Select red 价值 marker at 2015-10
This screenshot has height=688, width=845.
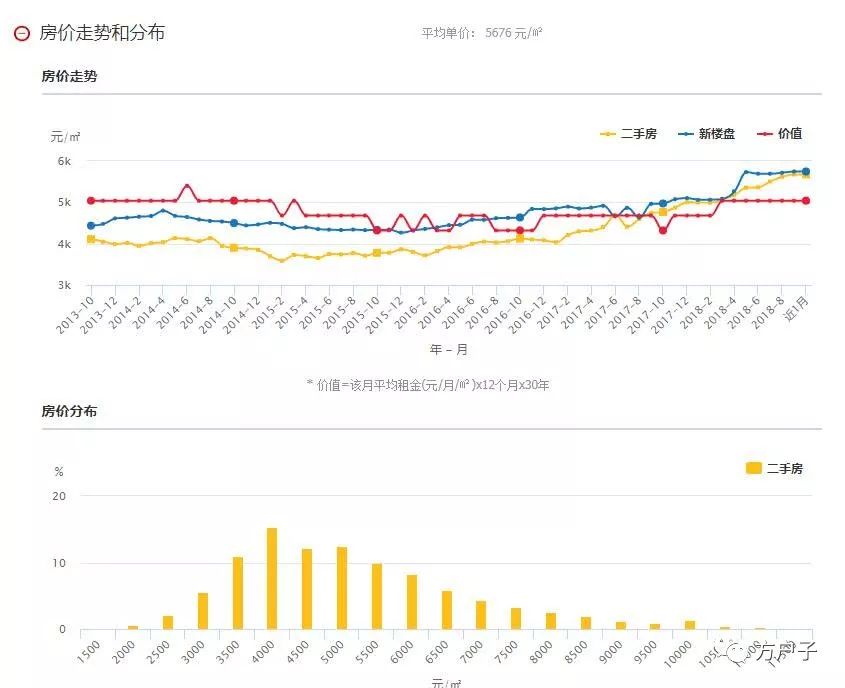(x=377, y=230)
